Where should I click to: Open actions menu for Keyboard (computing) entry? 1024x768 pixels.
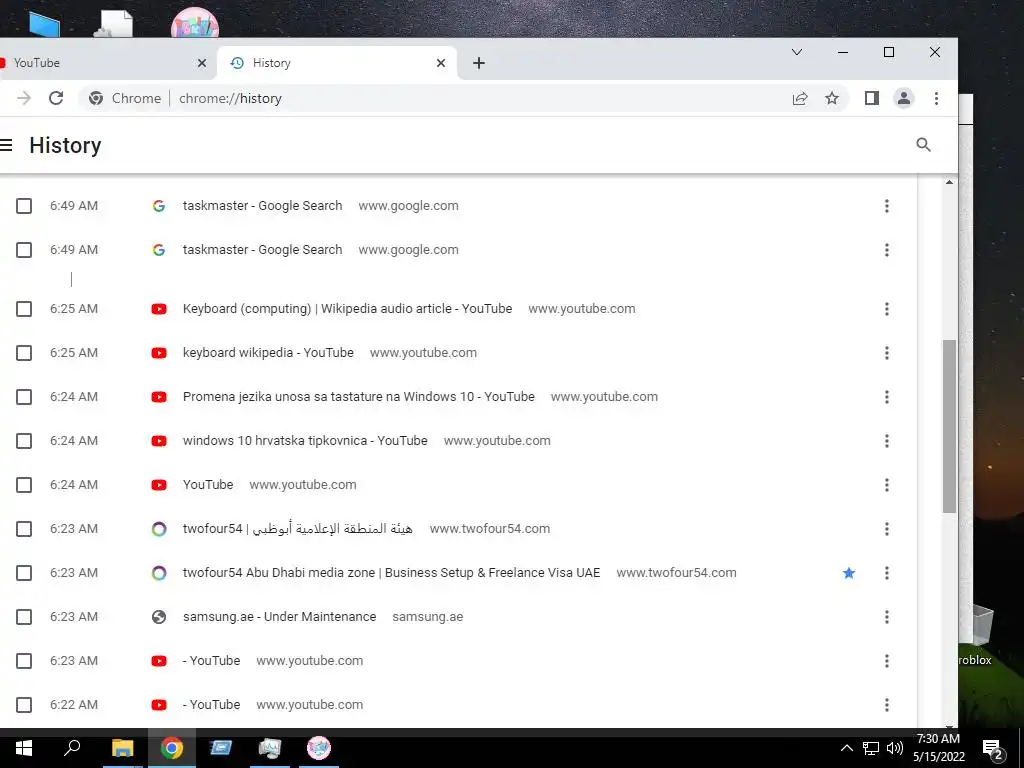tap(886, 308)
